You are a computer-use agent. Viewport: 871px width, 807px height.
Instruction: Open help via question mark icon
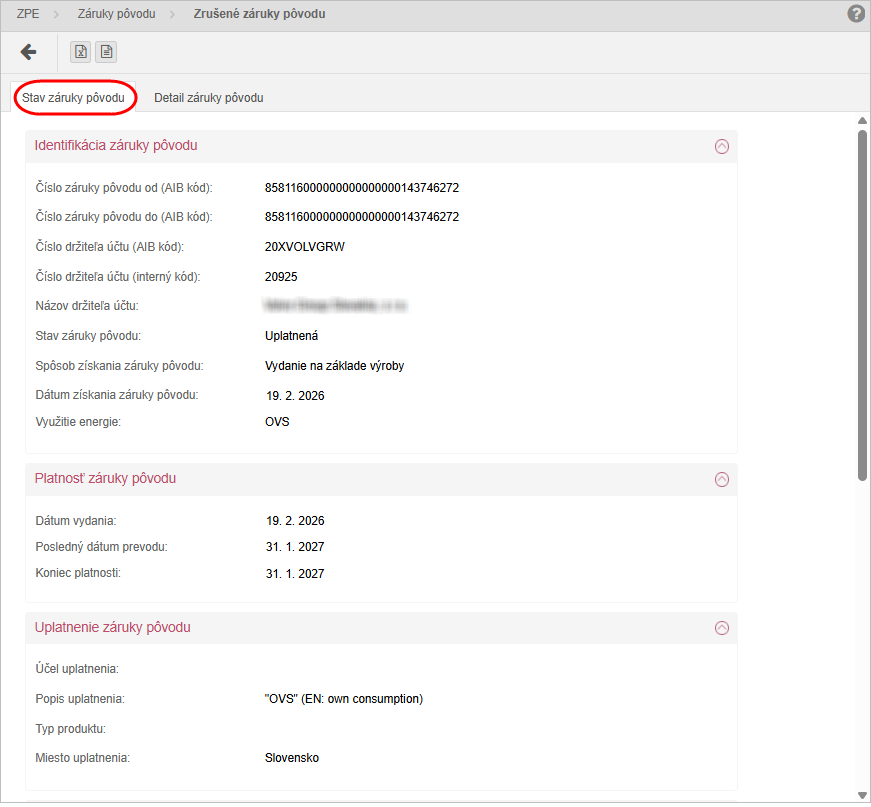pos(856,14)
